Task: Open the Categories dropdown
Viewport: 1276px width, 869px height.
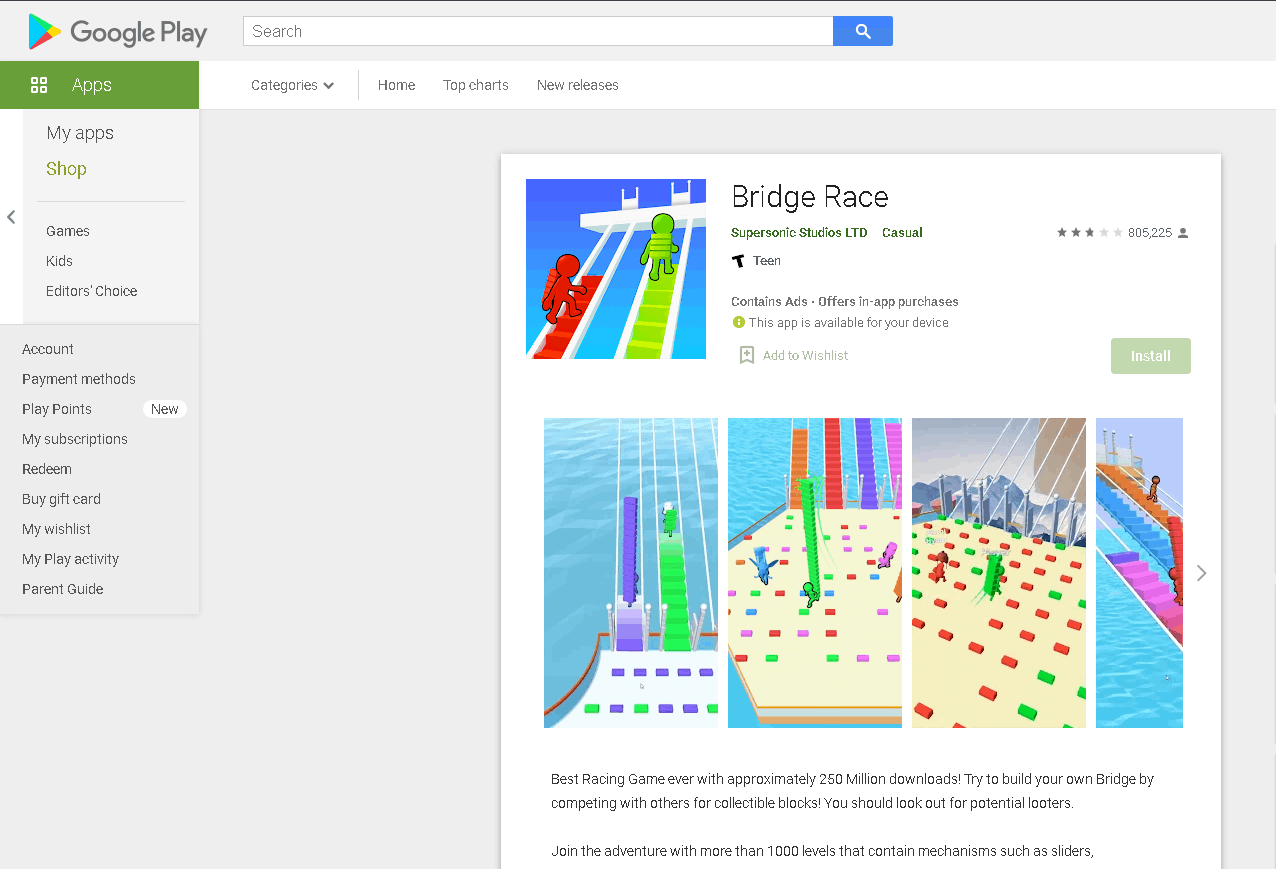Action: click(292, 85)
